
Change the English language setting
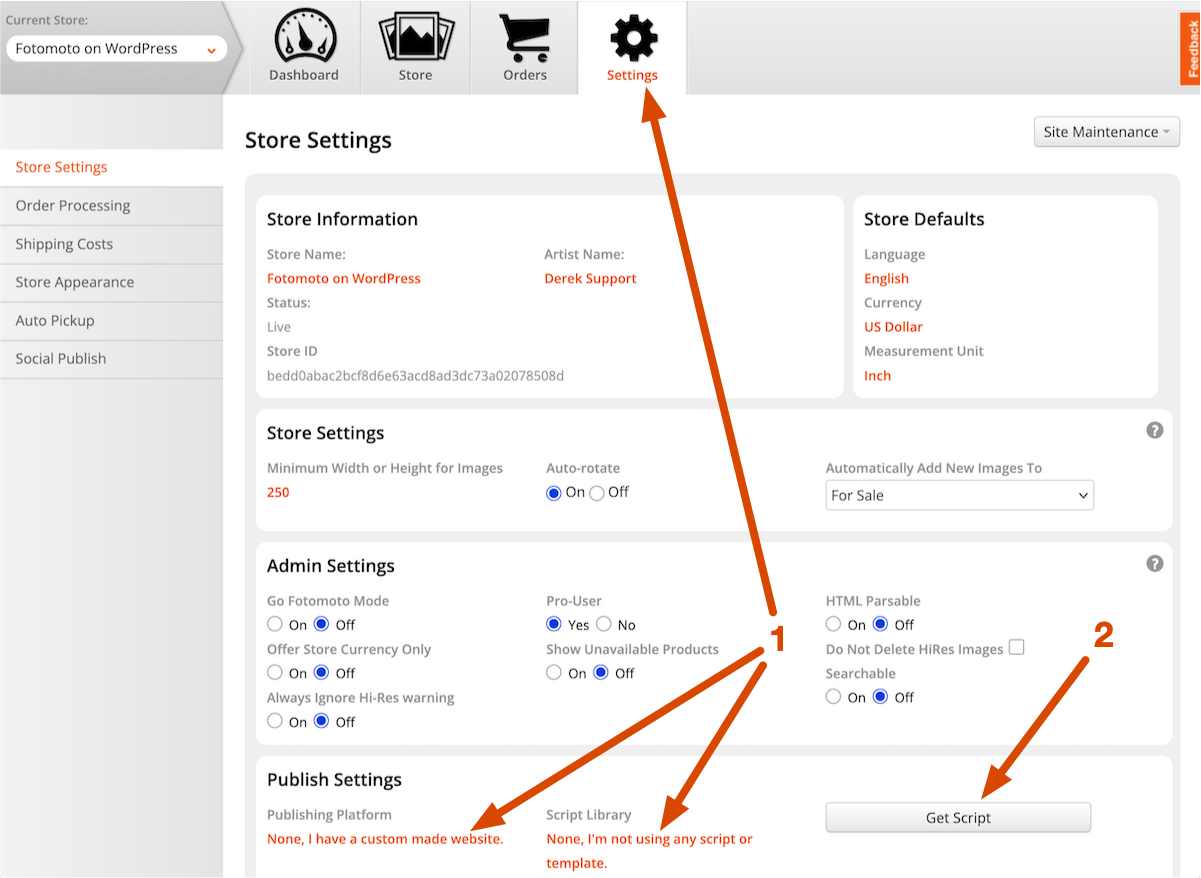tap(886, 279)
